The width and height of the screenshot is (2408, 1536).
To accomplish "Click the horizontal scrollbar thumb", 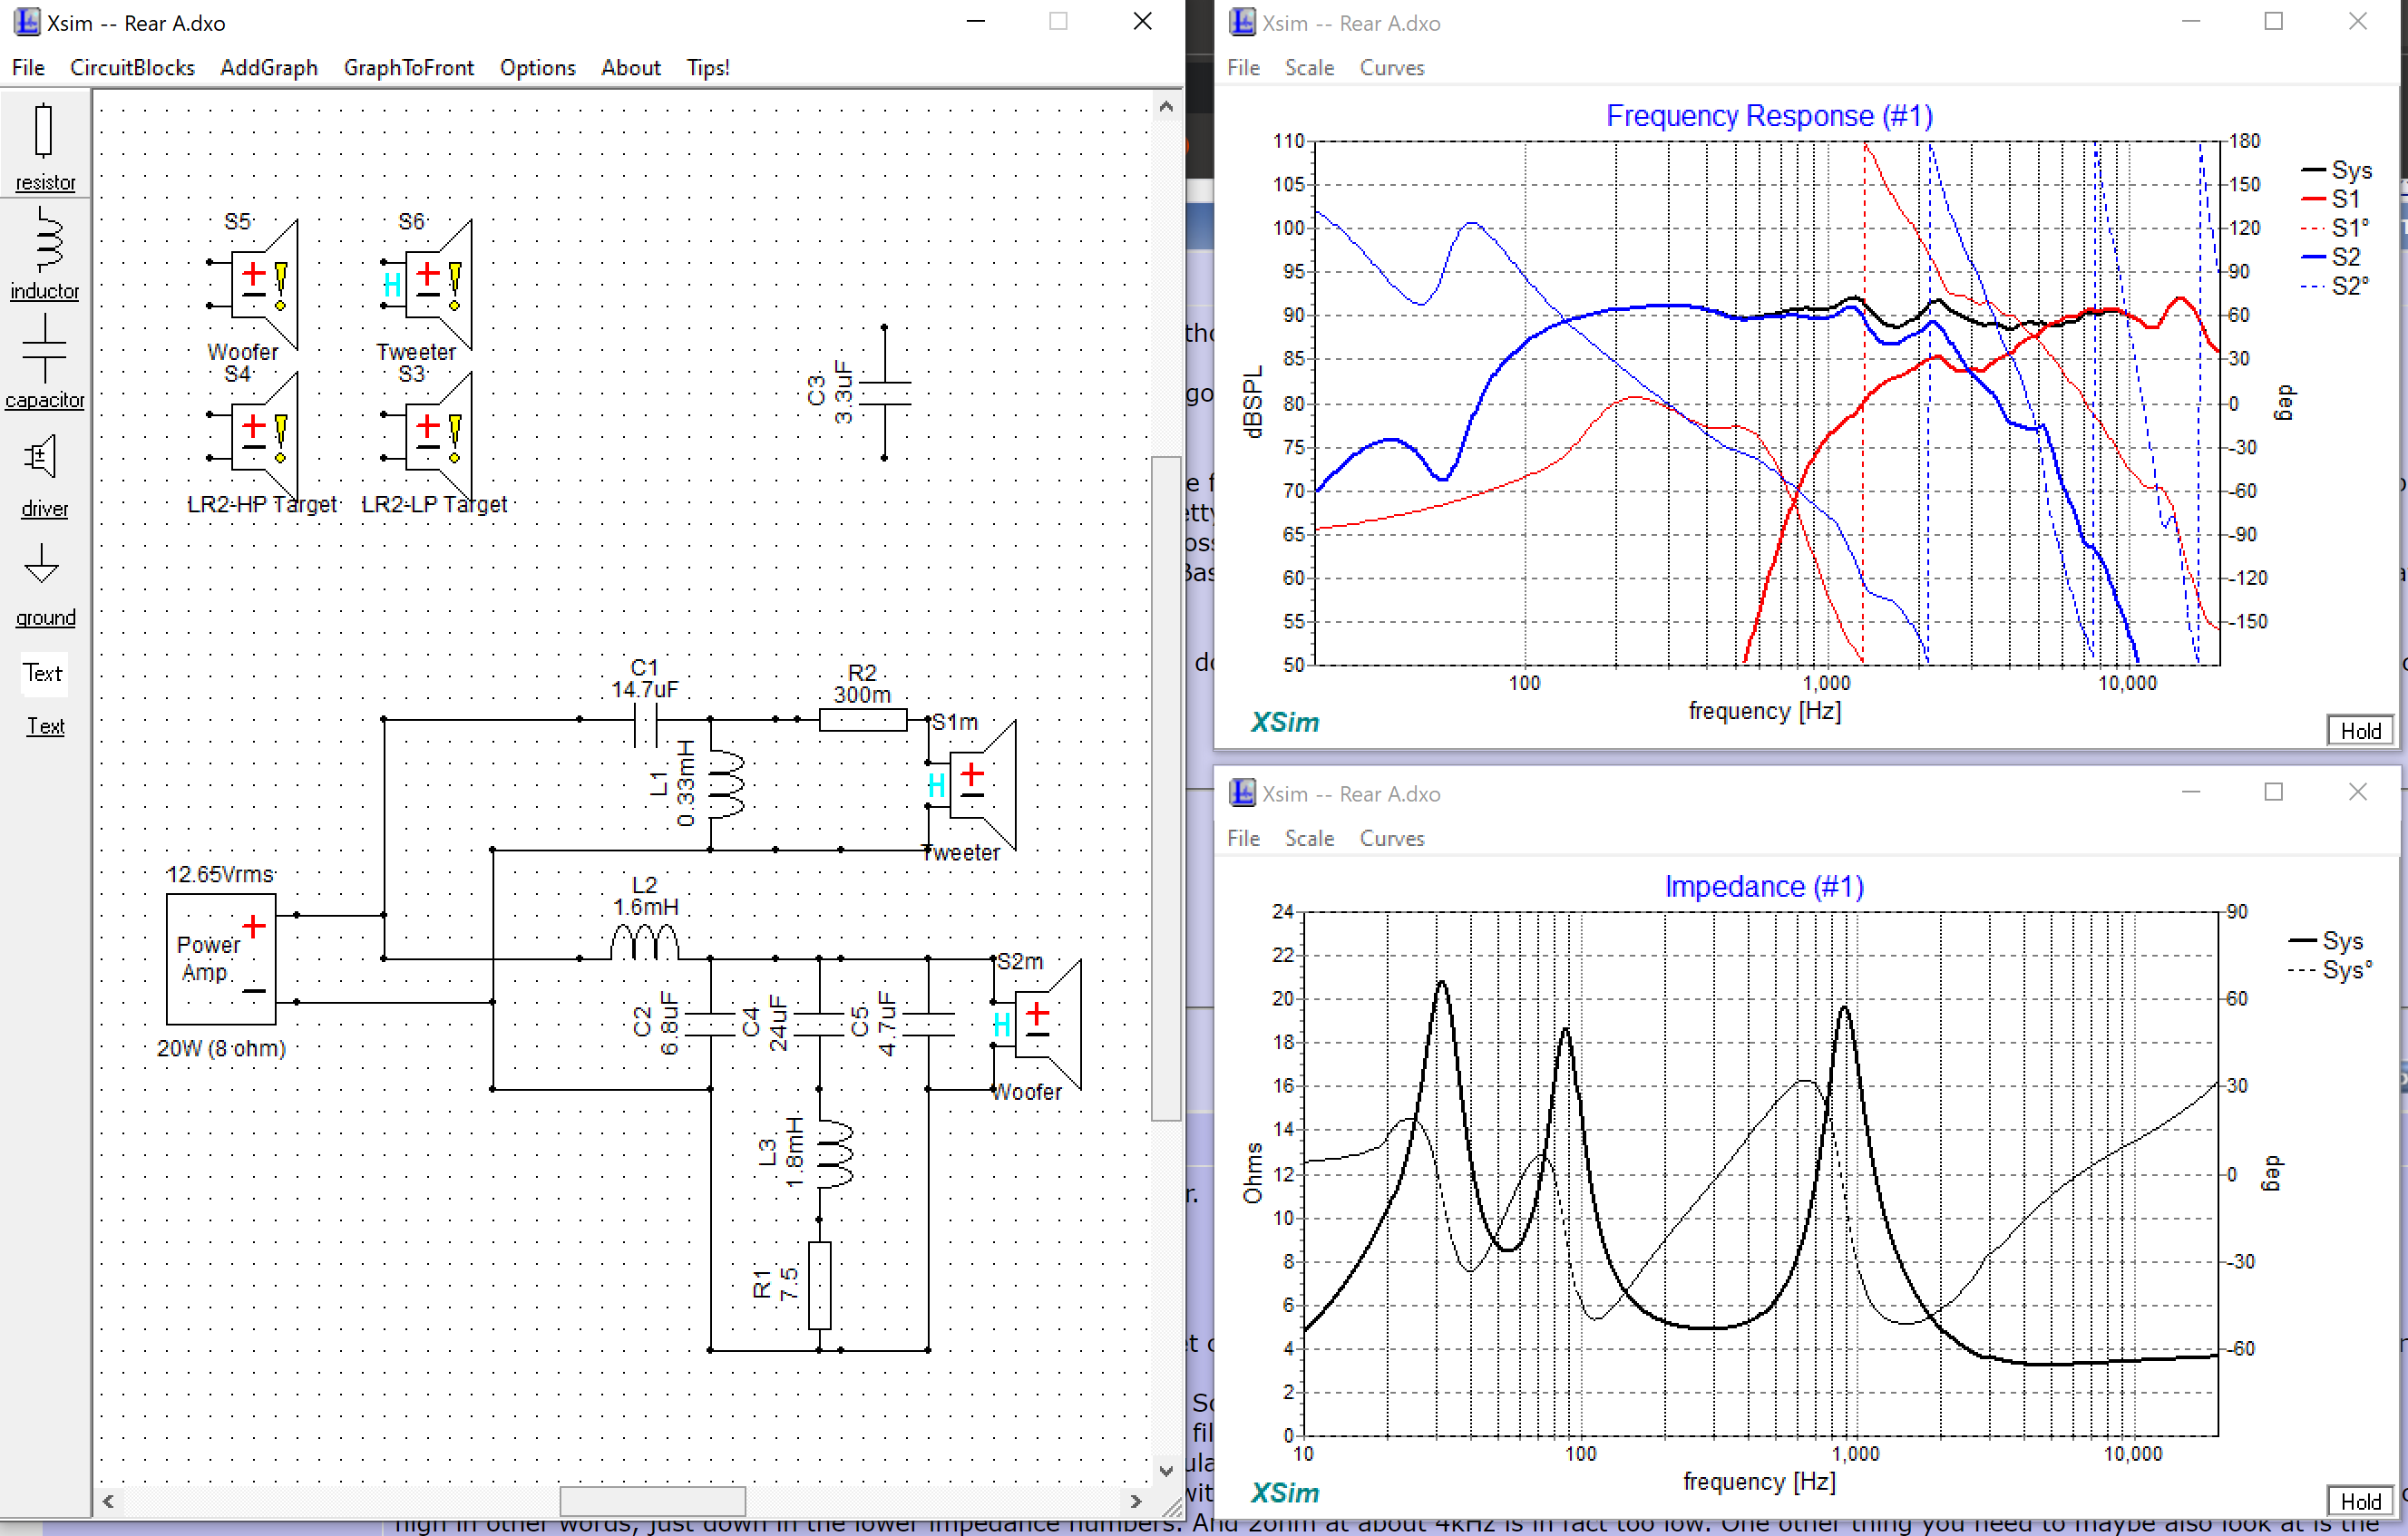I will (x=652, y=1501).
